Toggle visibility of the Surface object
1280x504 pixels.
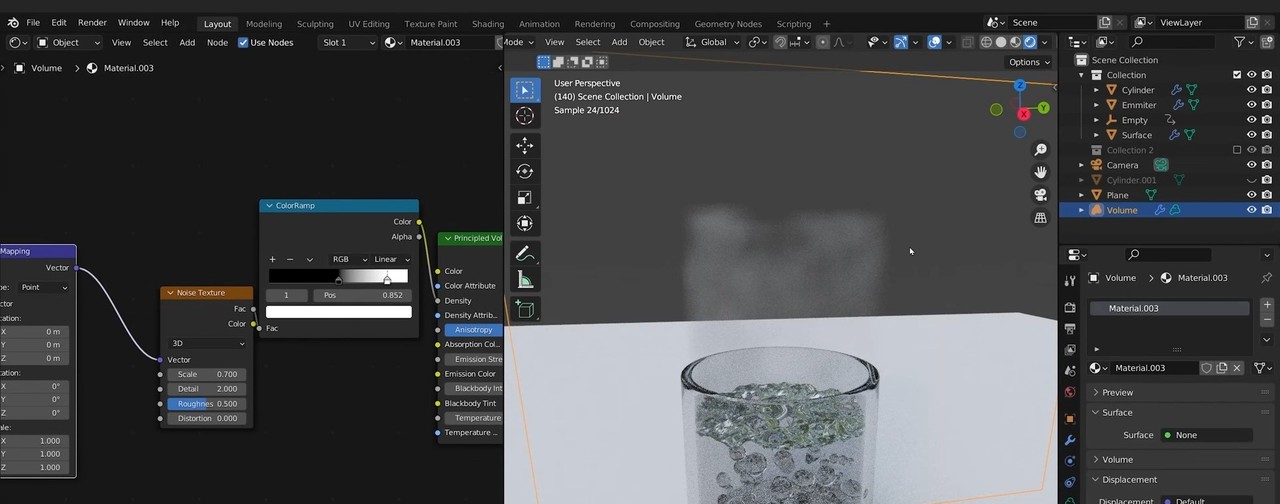(x=1251, y=135)
